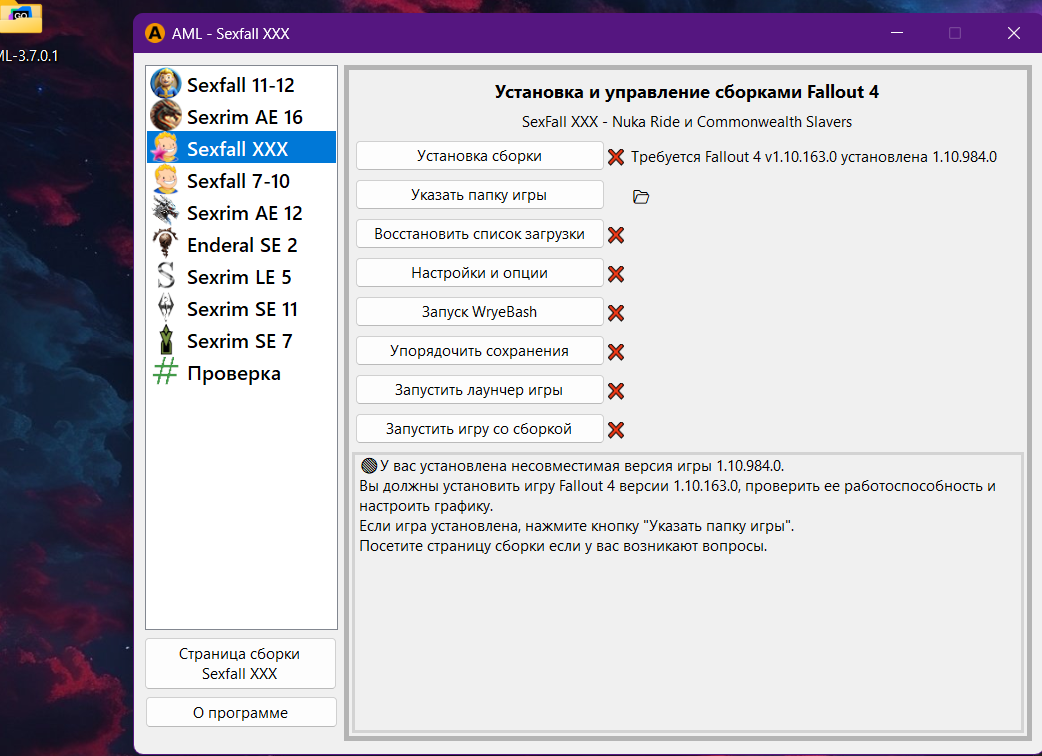
Task: Select Sexfall 7-10 in the modpack list
Action: pyautogui.click(x=238, y=181)
